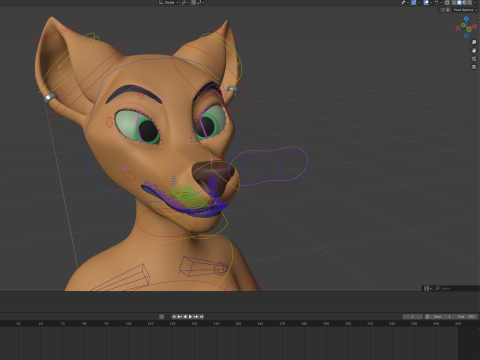The image size is (480, 360).
Task: Switch to rendered viewport shading
Action: coord(470,2)
